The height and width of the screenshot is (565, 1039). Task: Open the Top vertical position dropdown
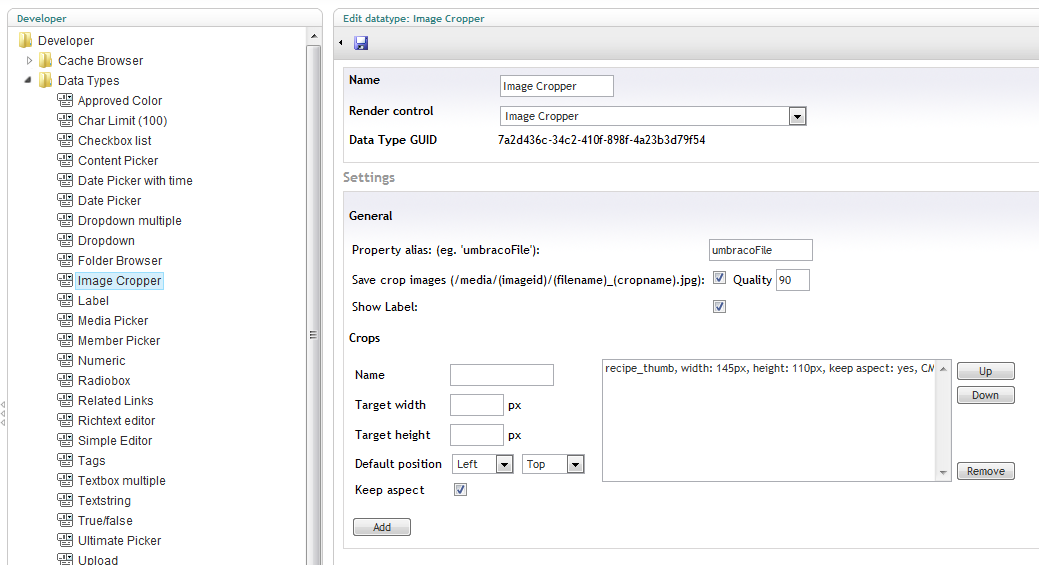tap(575, 464)
